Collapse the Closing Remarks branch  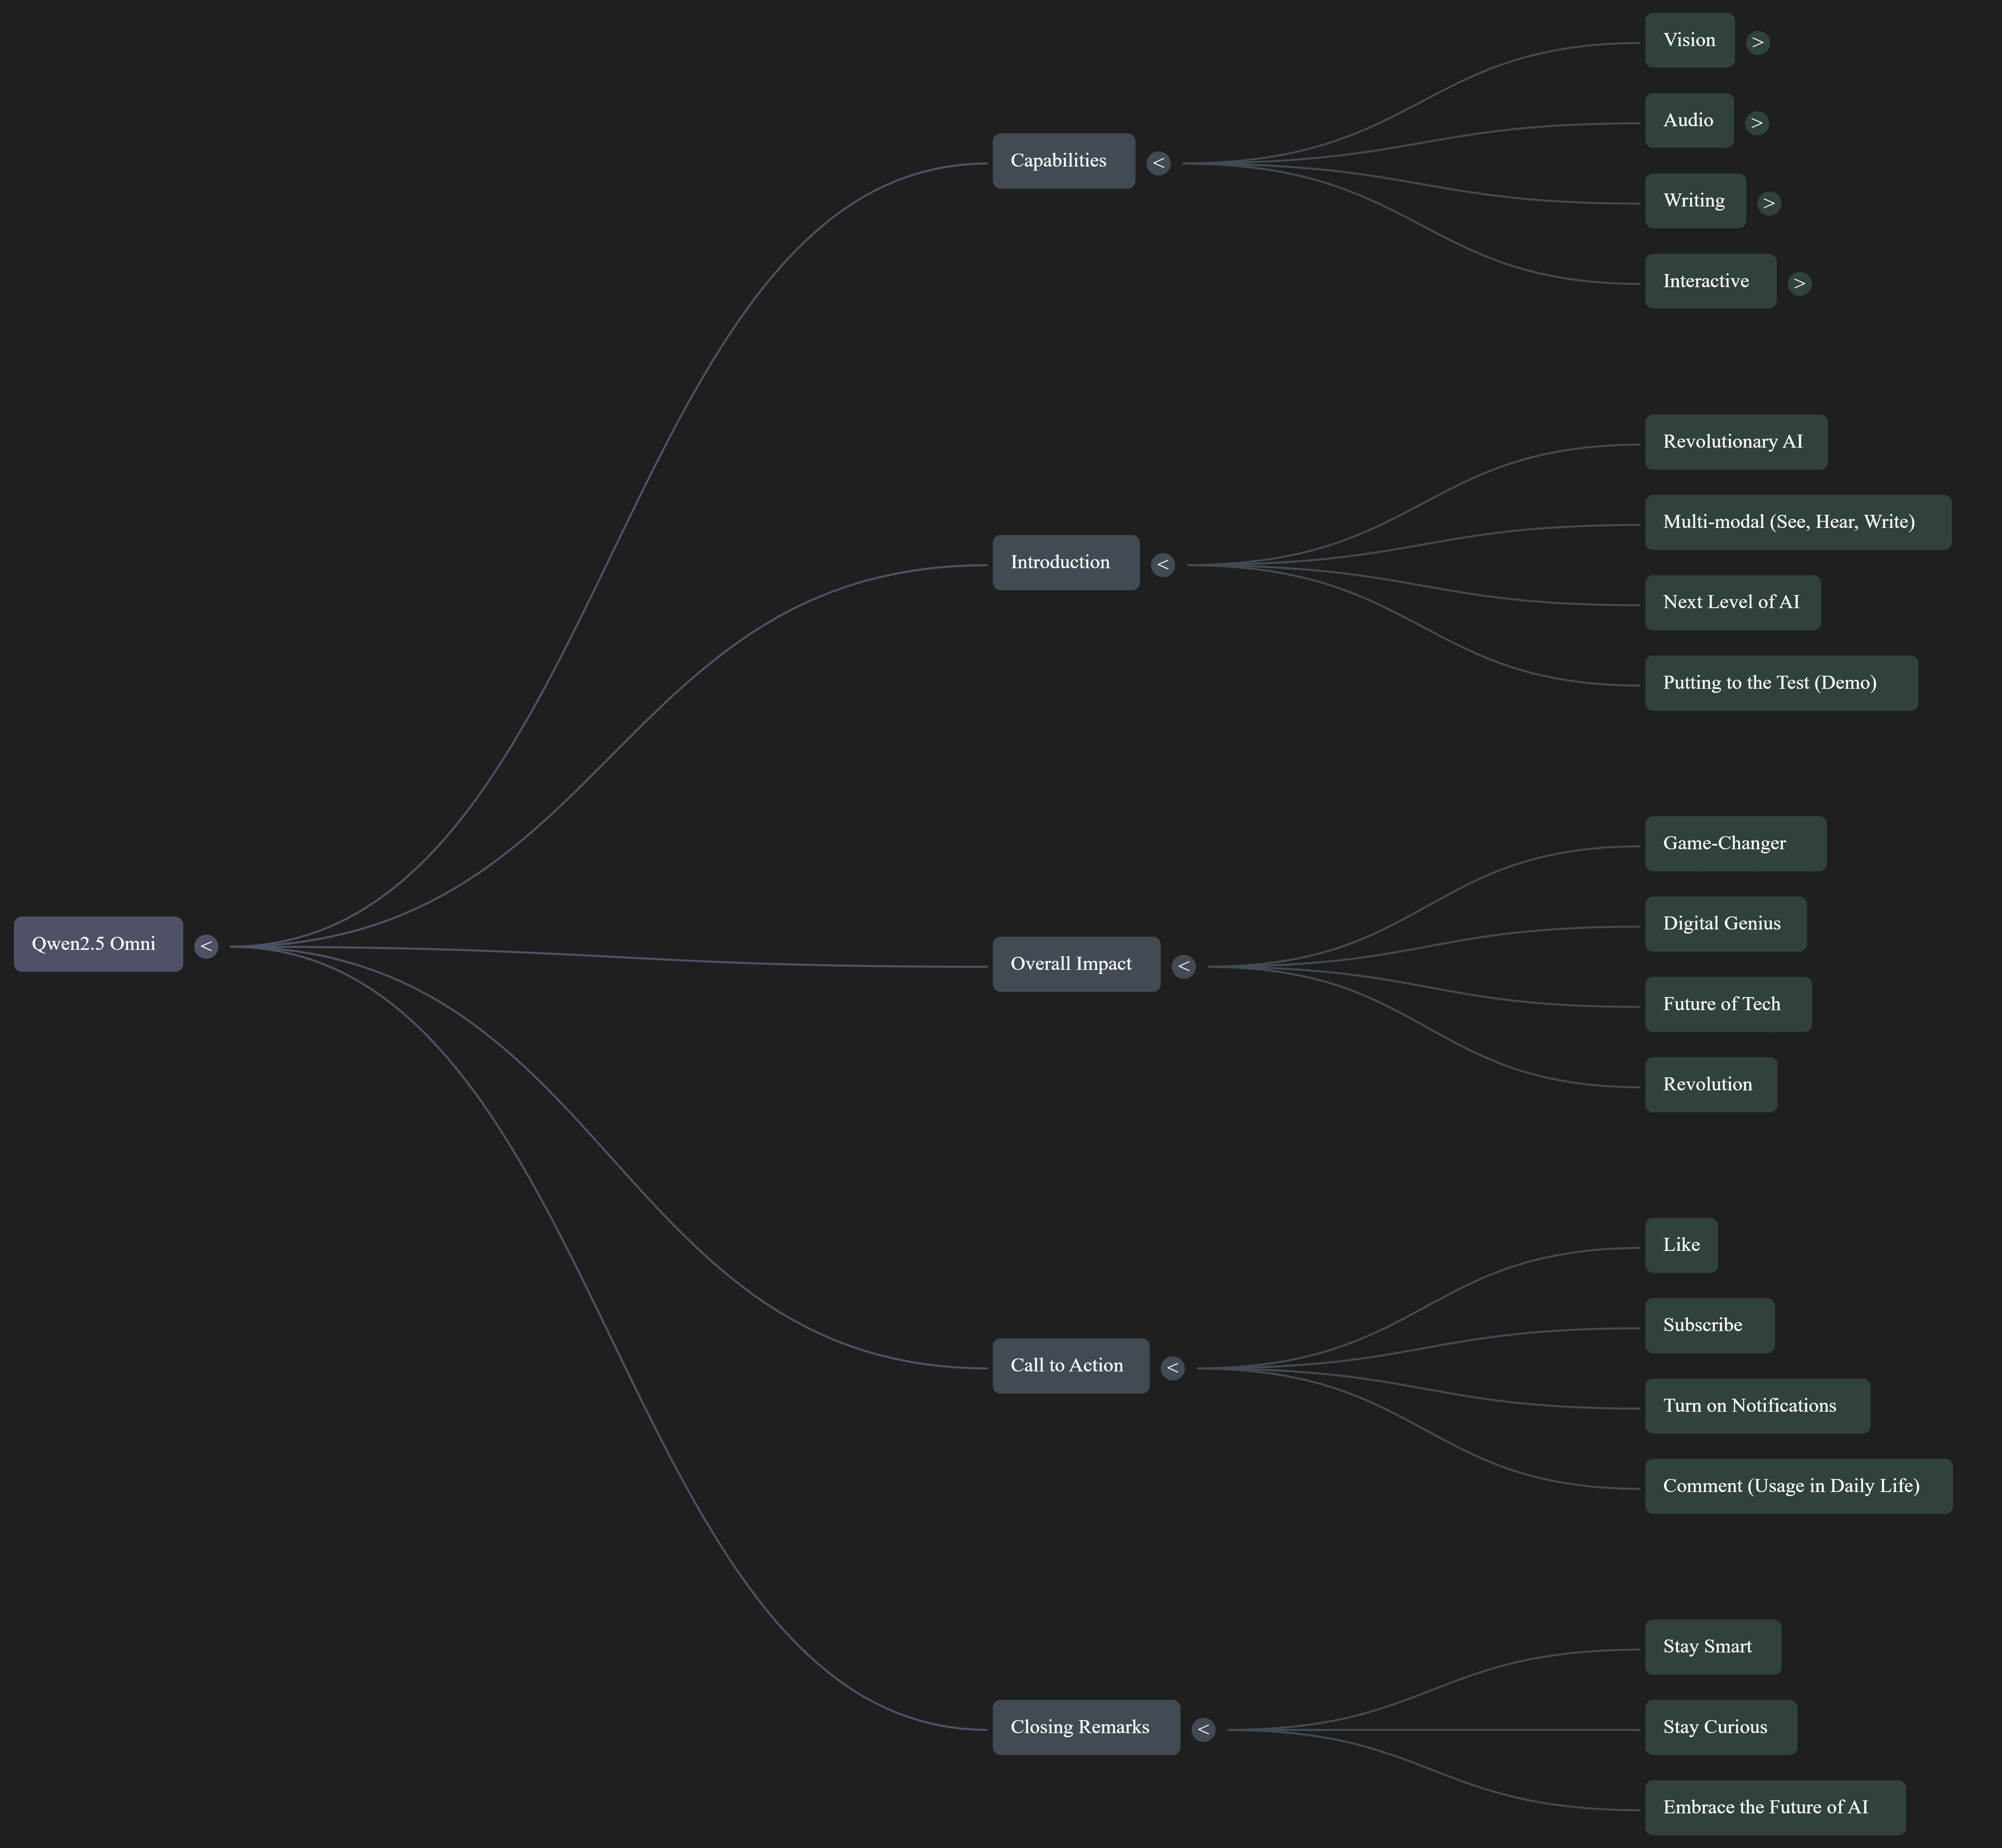1203,1729
